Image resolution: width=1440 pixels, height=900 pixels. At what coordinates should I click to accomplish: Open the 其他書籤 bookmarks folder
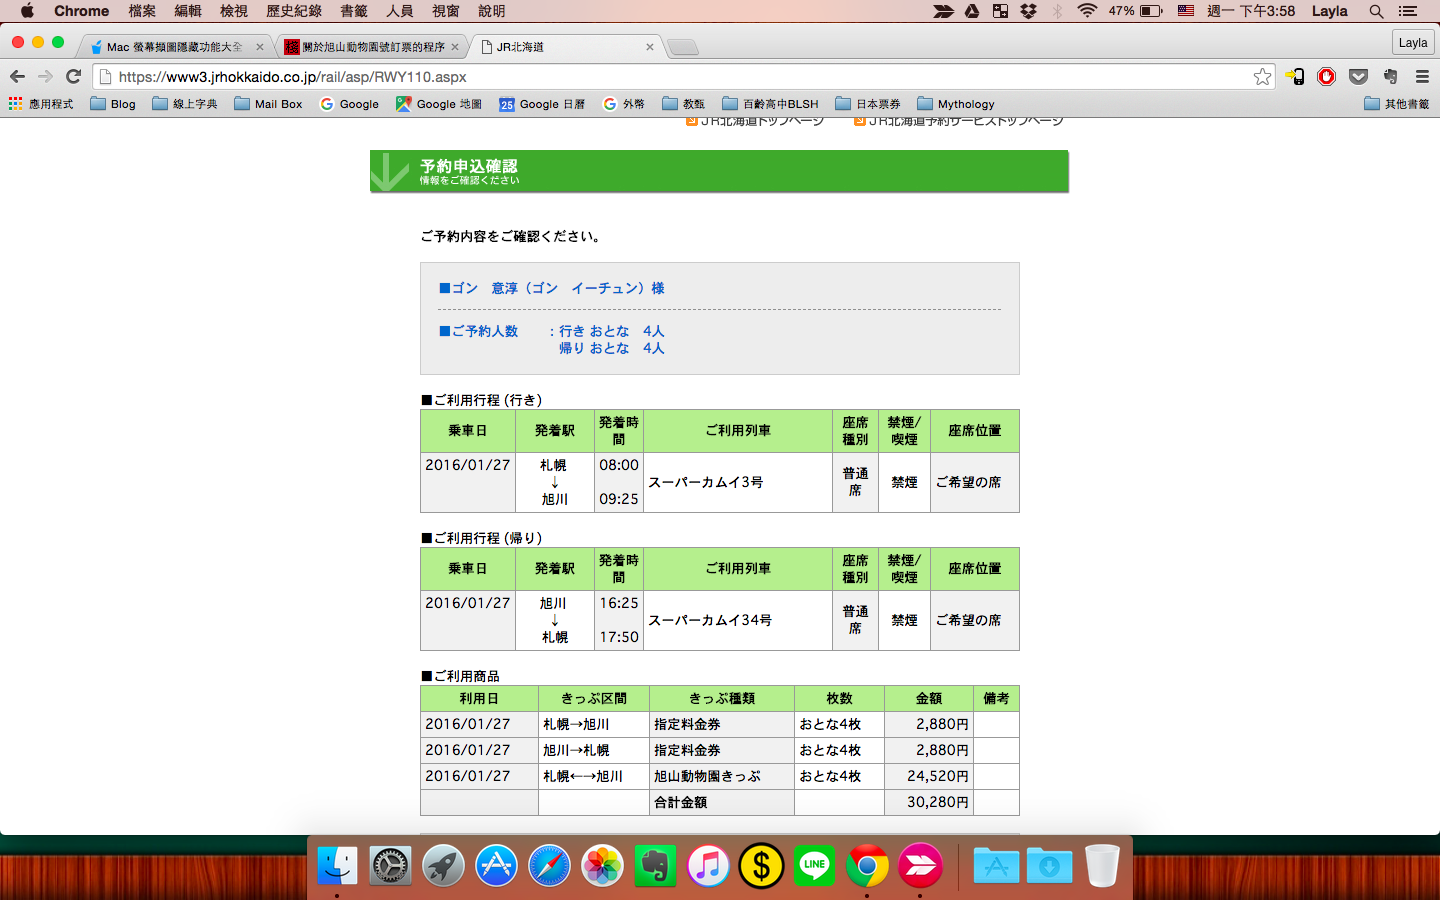[x=1397, y=104]
